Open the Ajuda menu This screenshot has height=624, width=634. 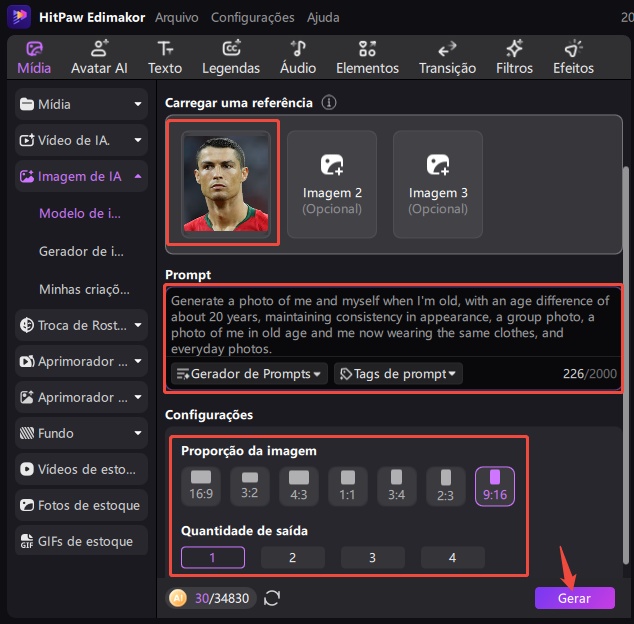tap(323, 17)
